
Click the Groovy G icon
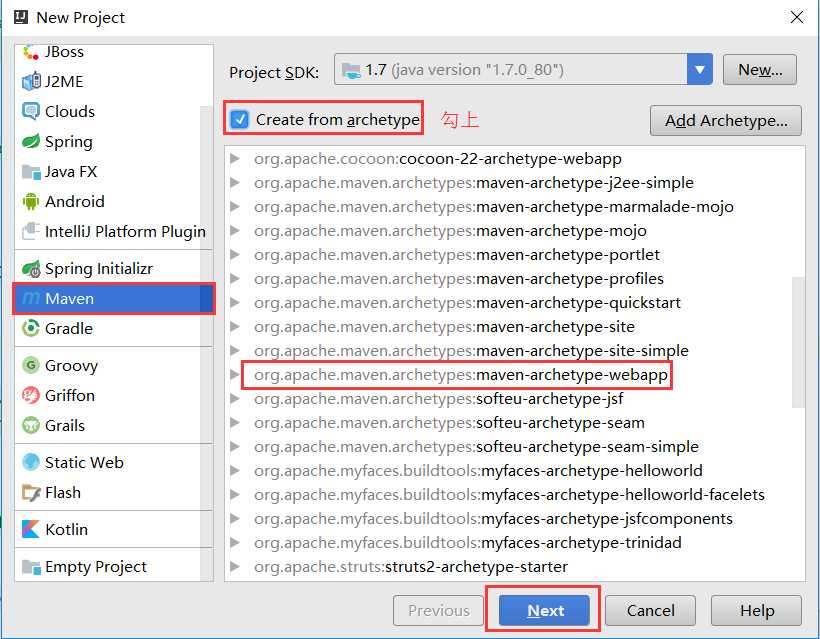(31, 365)
